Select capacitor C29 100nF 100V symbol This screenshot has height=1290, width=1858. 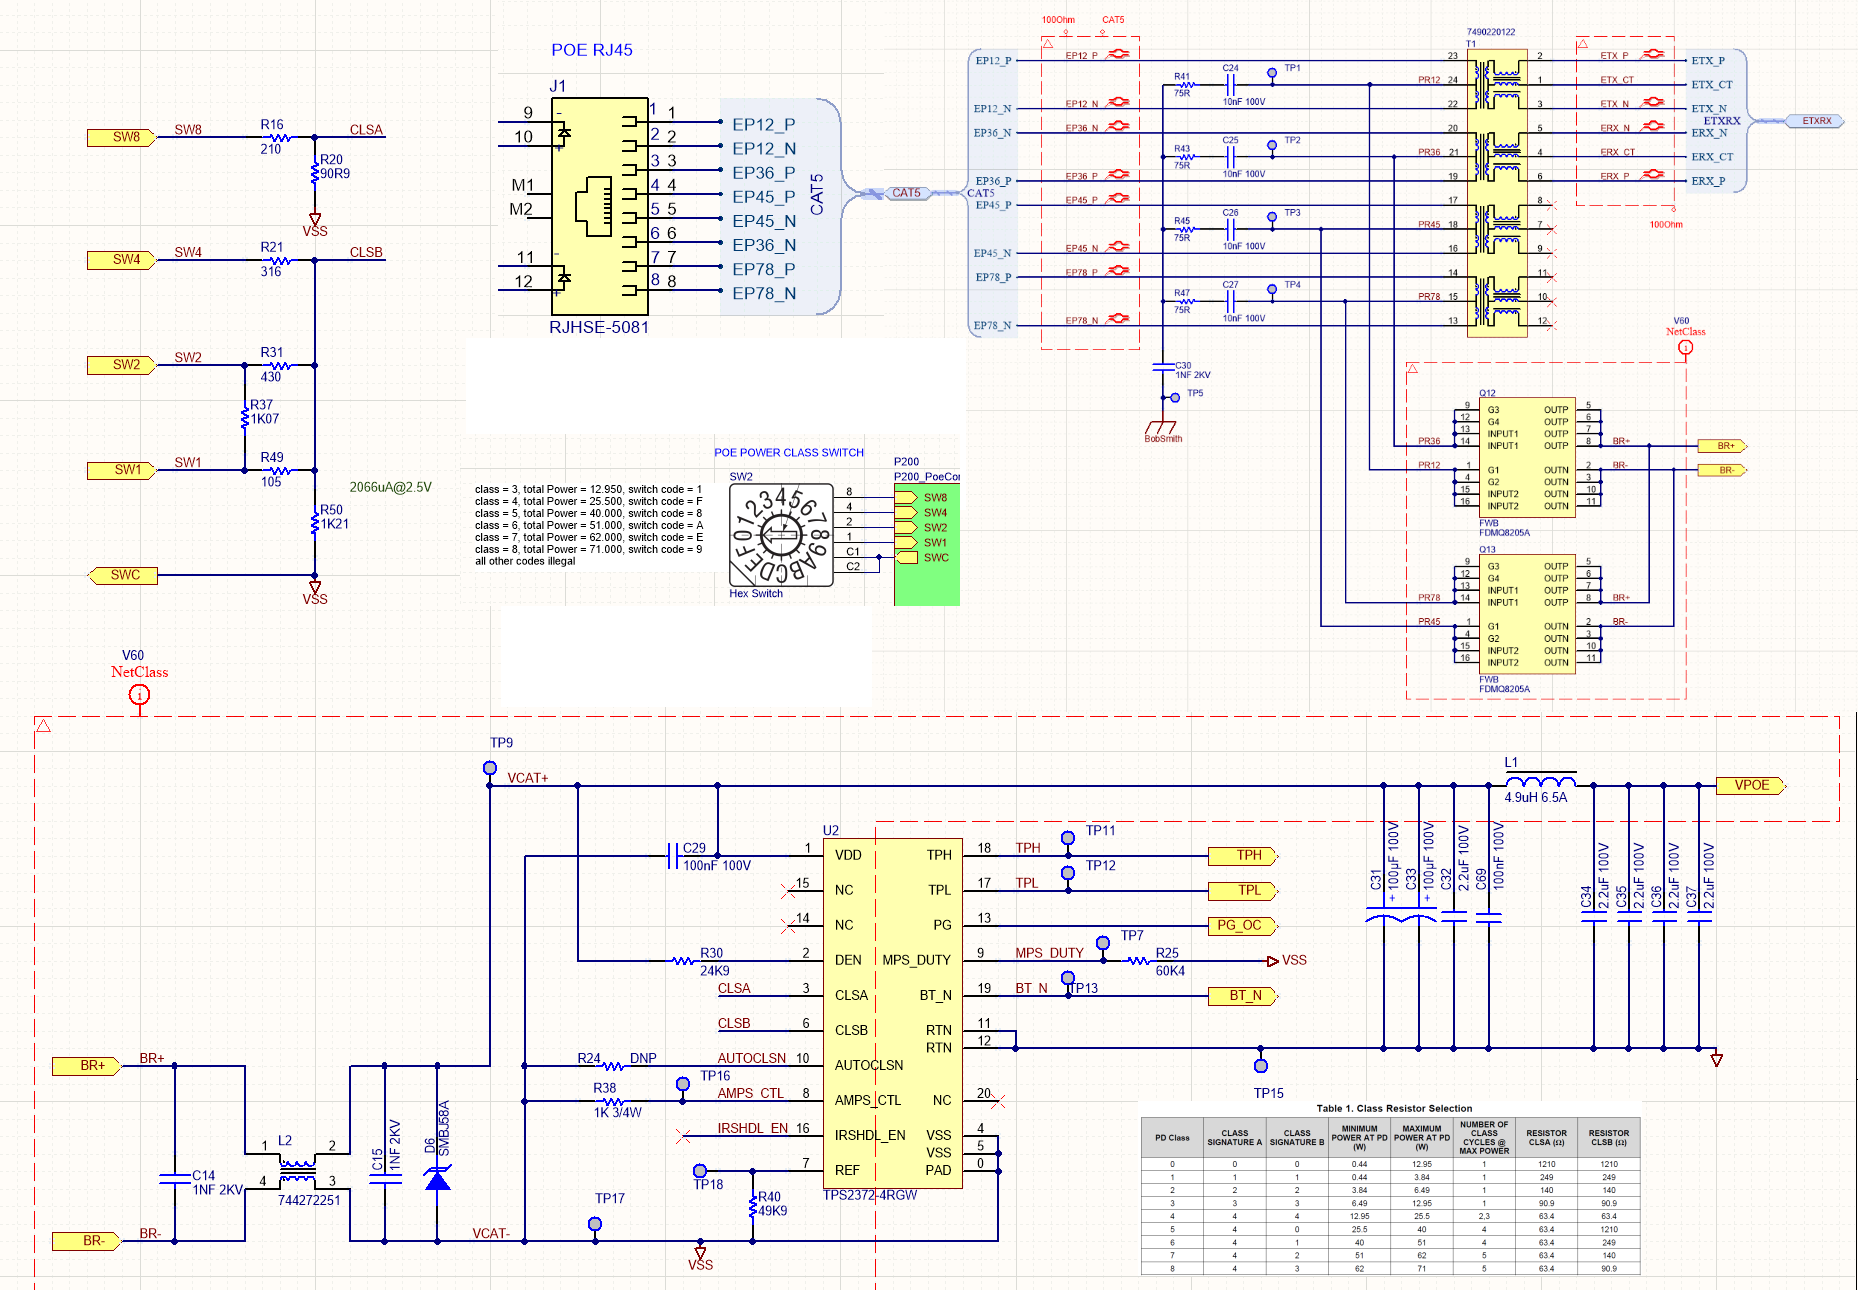point(673,855)
